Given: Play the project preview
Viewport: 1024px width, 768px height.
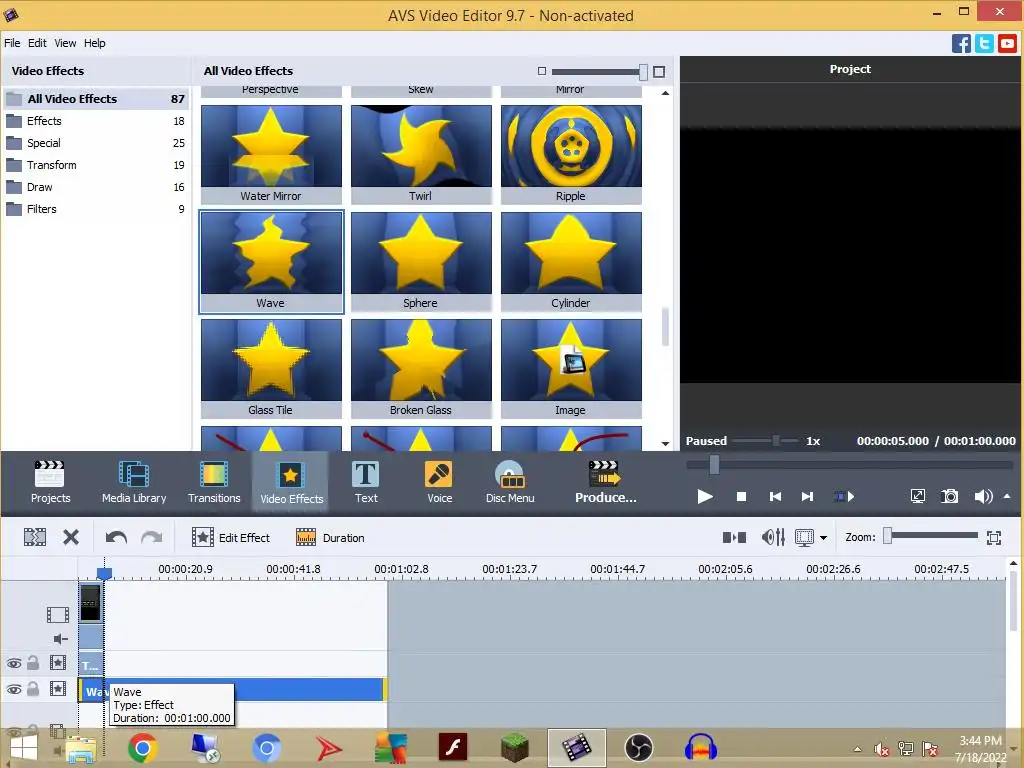Looking at the screenshot, I should (x=705, y=497).
